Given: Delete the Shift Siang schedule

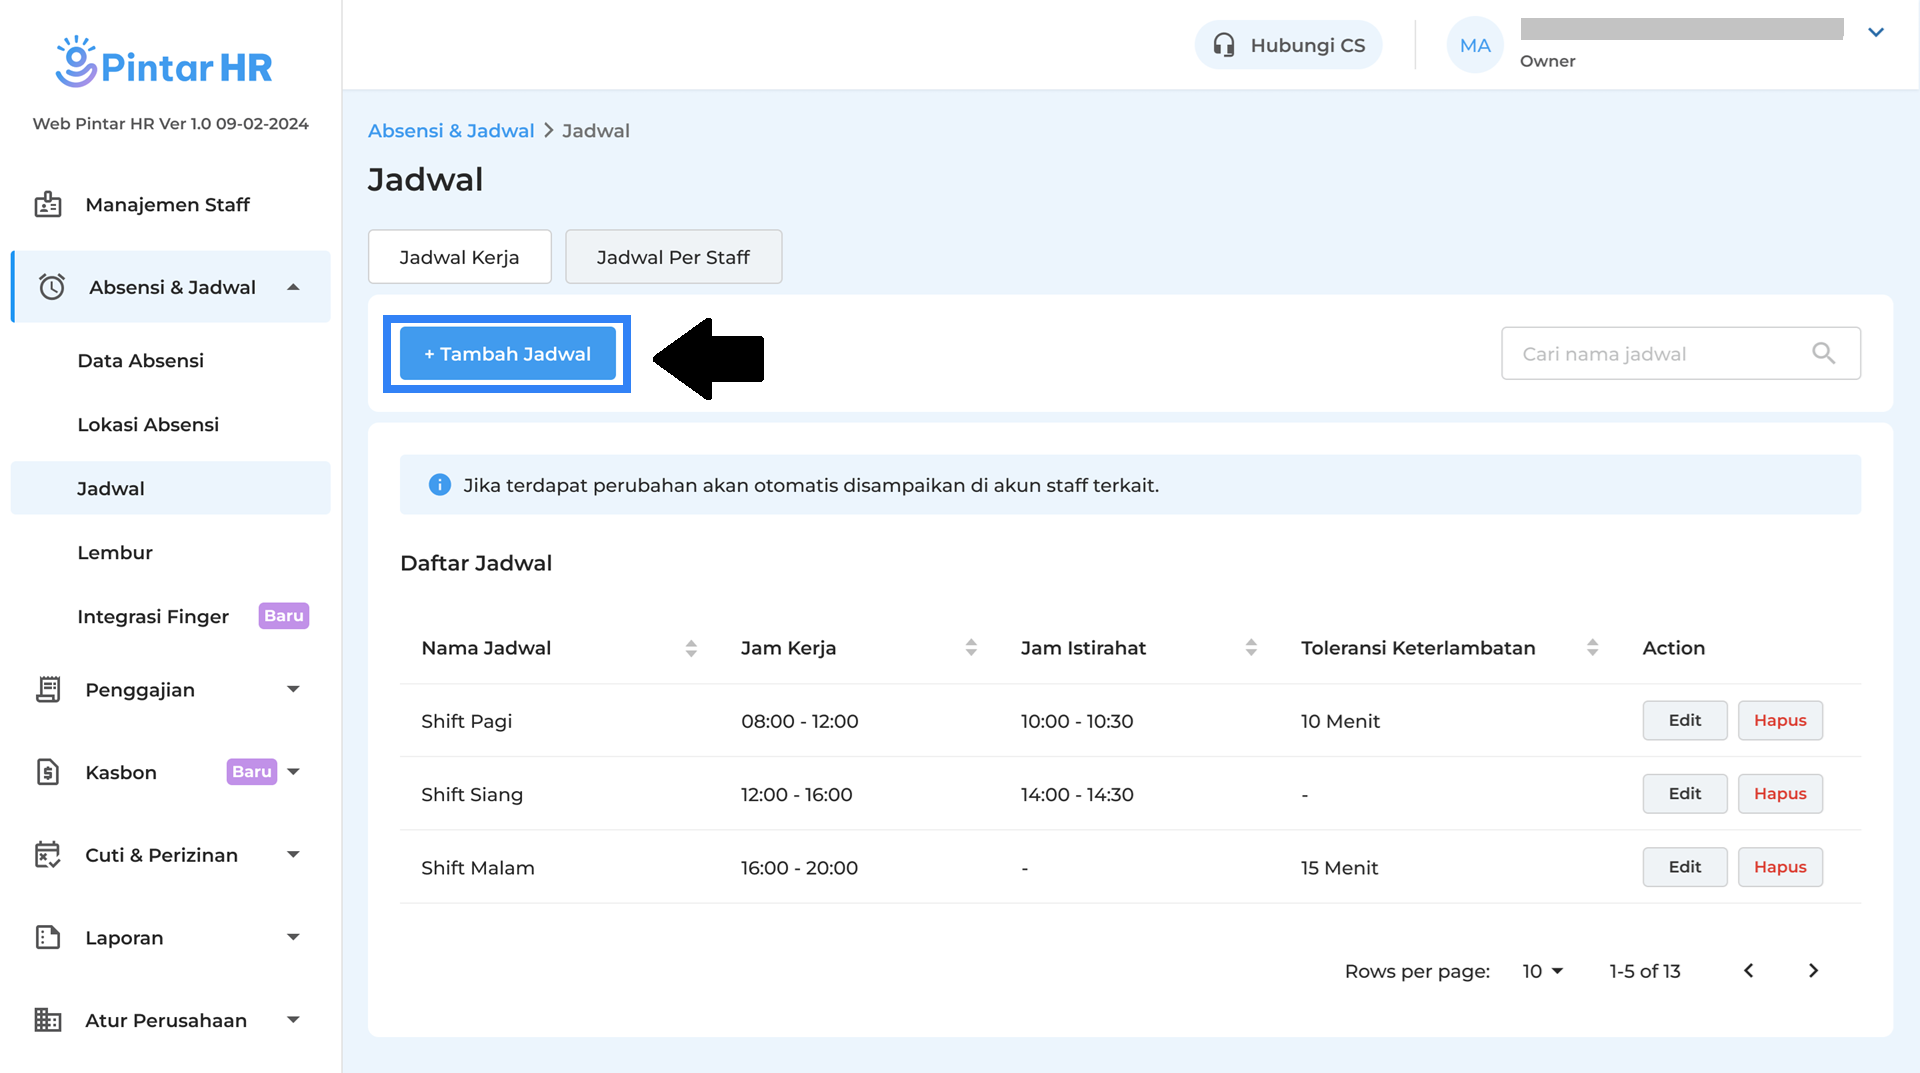Looking at the screenshot, I should point(1780,794).
